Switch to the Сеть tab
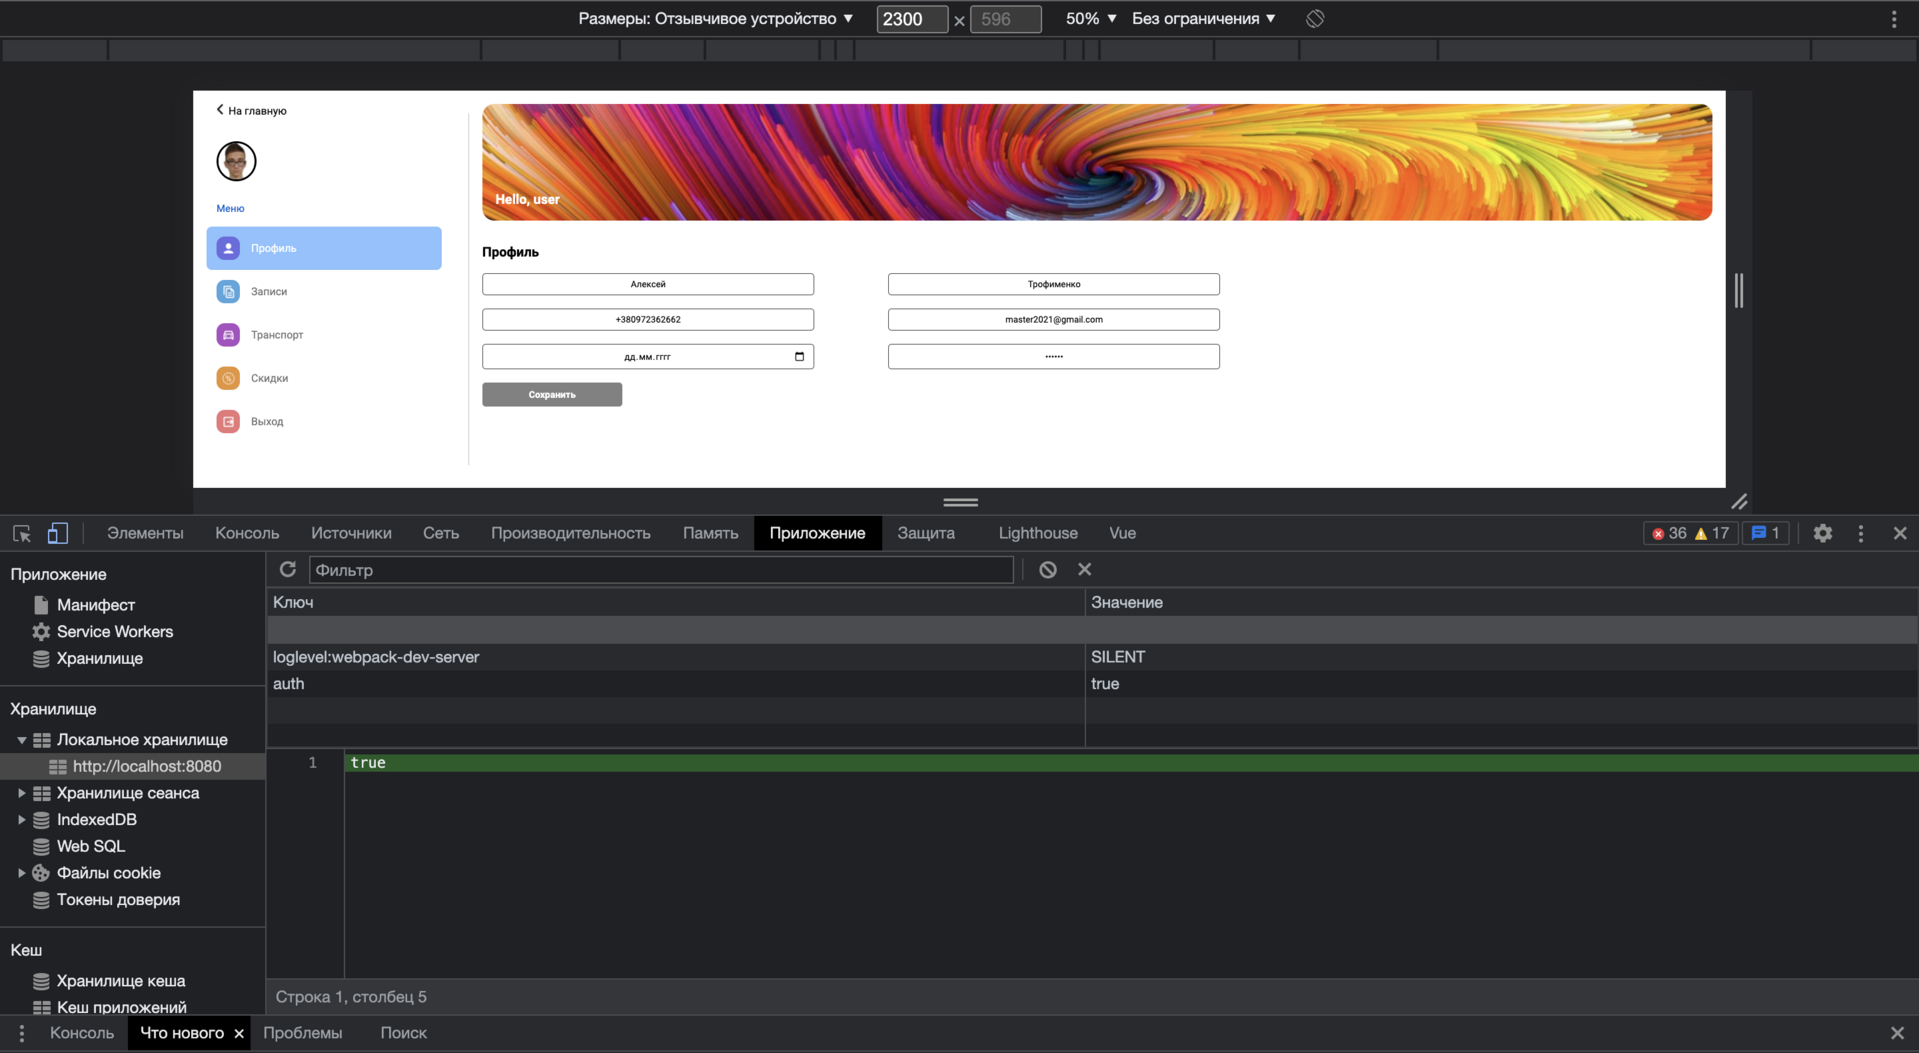Viewport: 1919px width, 1053px height. 441,534
